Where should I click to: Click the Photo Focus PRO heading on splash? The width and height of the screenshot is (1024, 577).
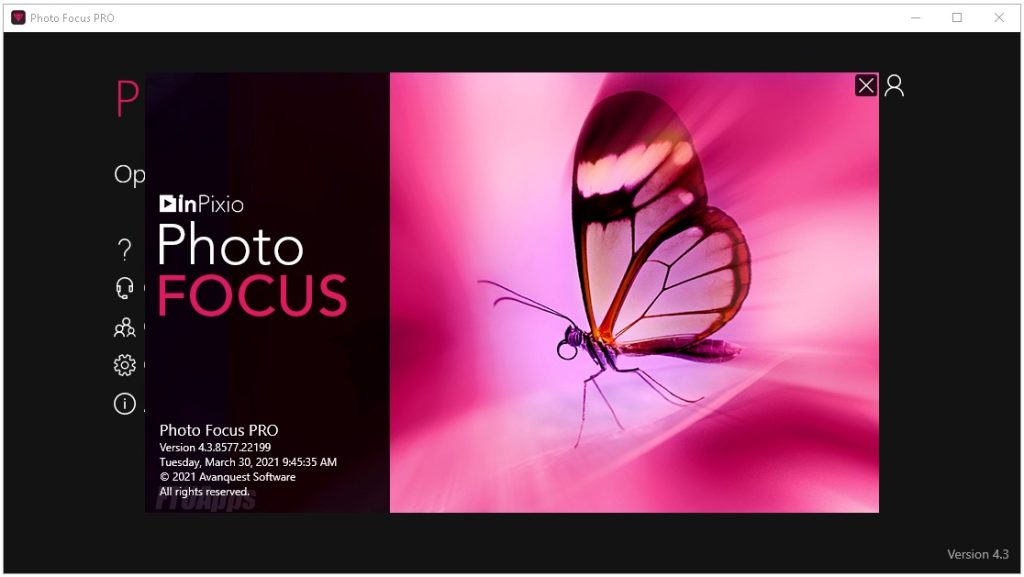(x=220, y=430)
